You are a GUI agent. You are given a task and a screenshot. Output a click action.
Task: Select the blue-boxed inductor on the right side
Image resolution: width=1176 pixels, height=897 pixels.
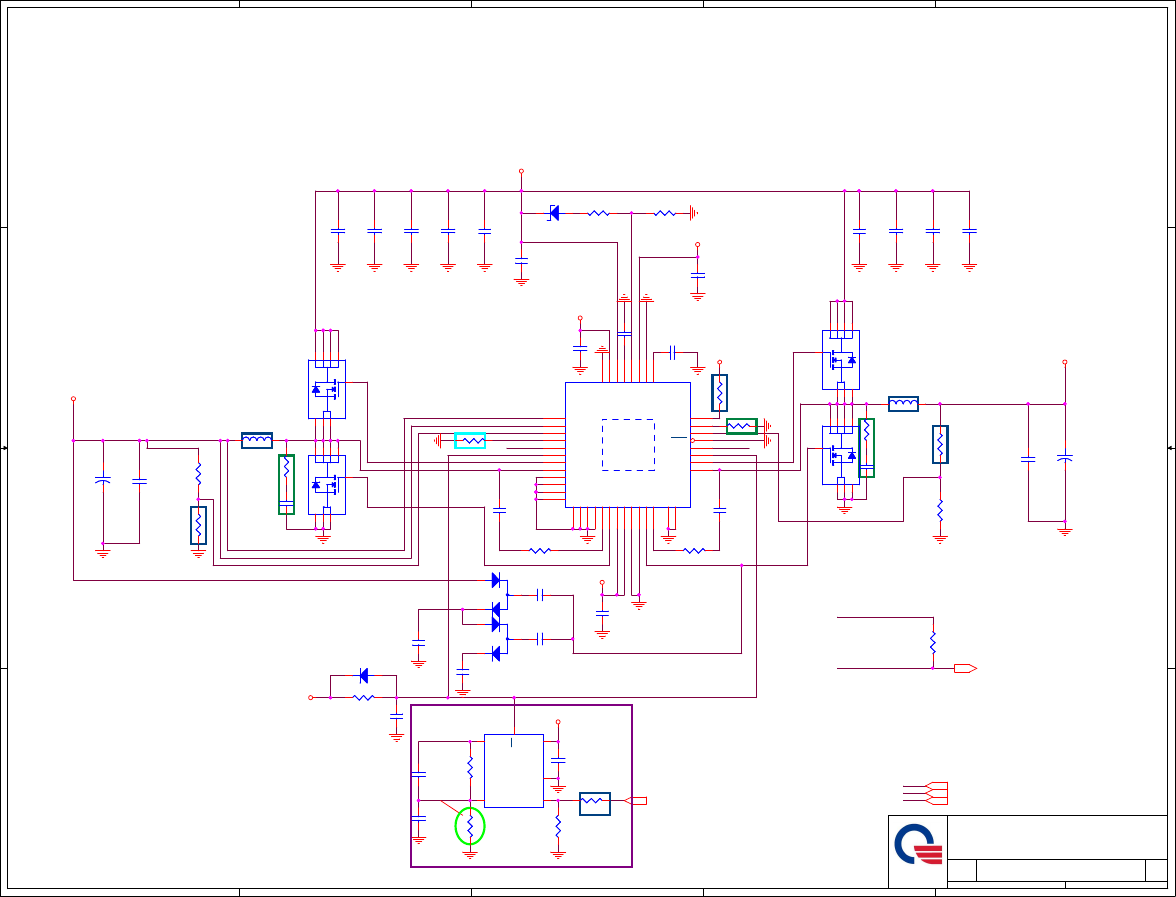(x=903, y=404)
